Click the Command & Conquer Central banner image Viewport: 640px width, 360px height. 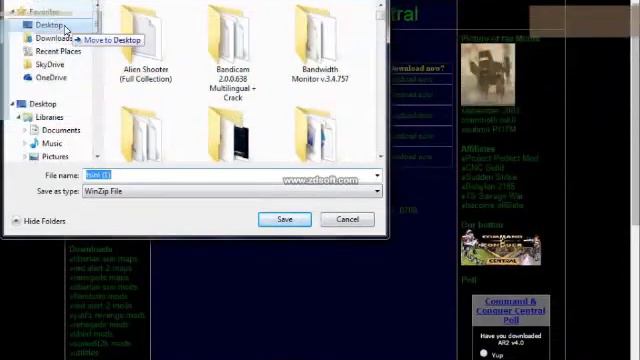[501, 247]
